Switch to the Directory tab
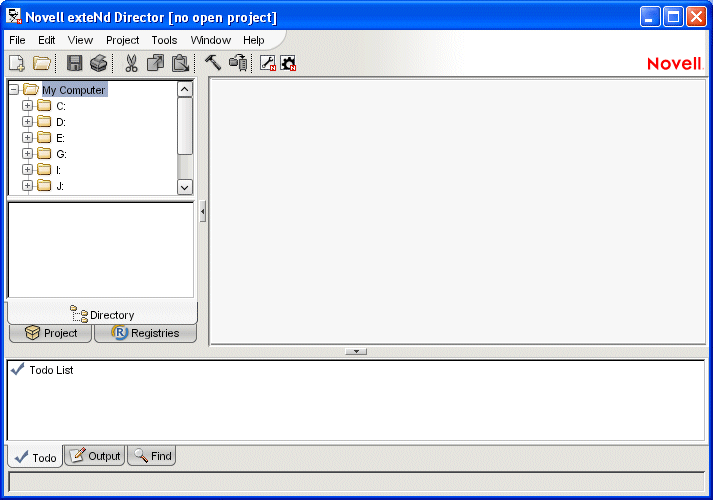Viewport: 713px width, 500px height. click(x=102, y=314)
